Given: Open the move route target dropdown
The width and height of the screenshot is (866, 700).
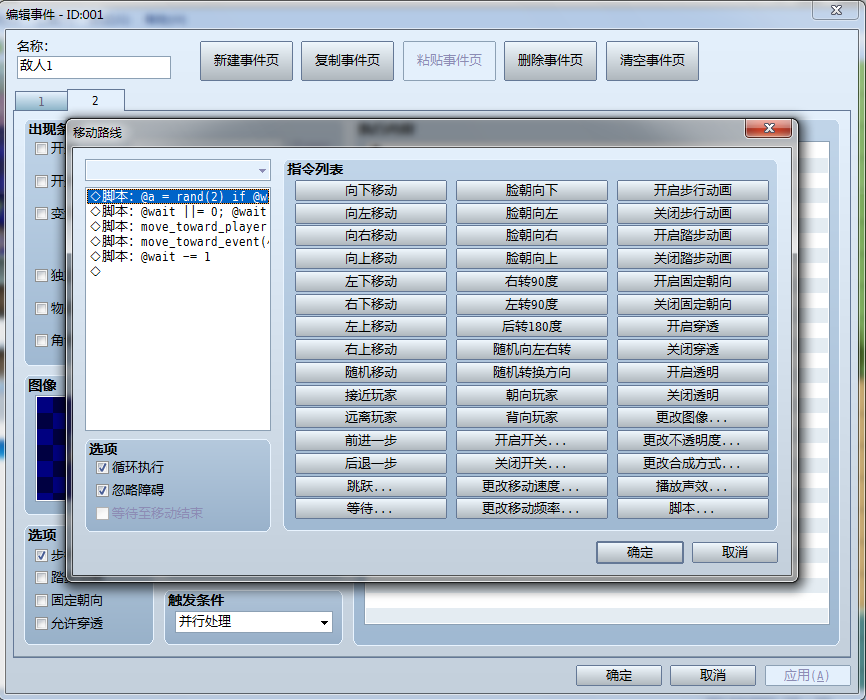Looking at the screenshot, I should (177, 170).
